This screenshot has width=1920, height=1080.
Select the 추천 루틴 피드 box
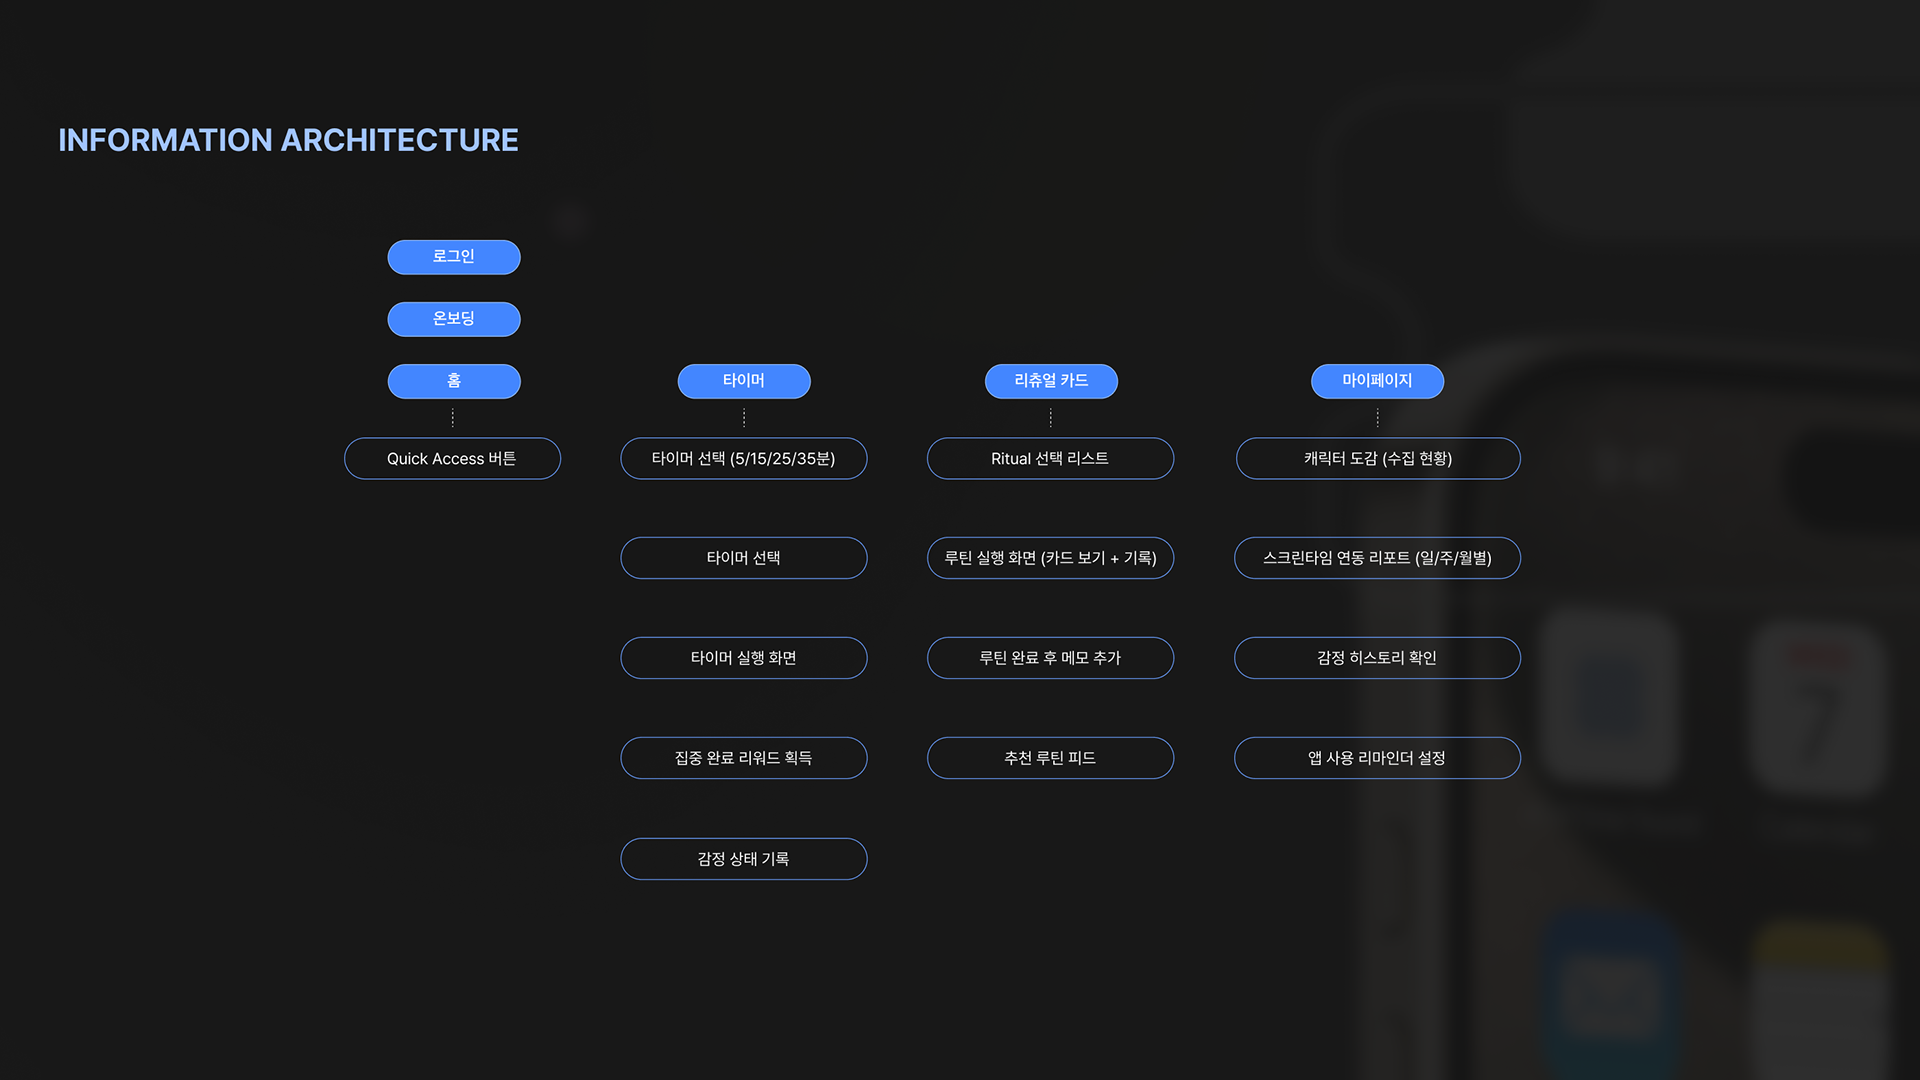pyautogui.click(x=1050, y=758)
